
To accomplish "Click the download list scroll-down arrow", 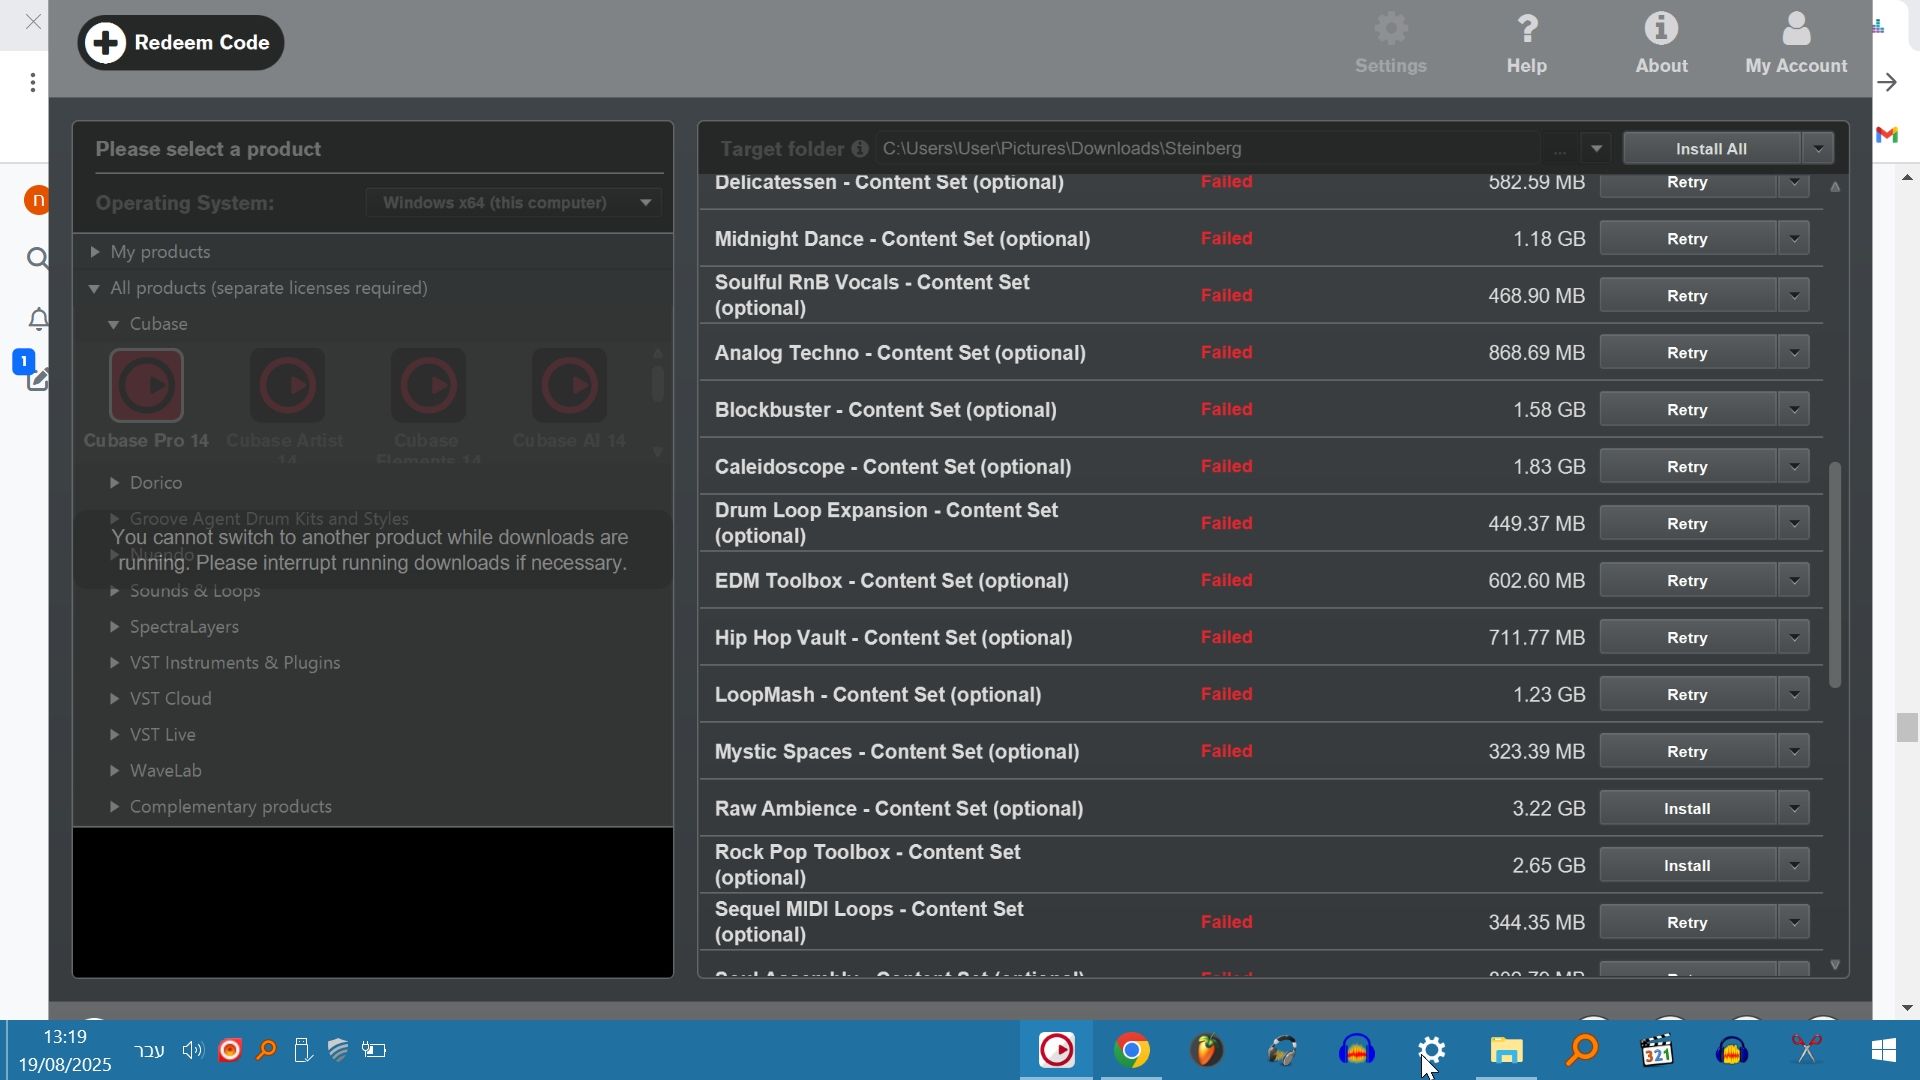I will (1835, 965).
